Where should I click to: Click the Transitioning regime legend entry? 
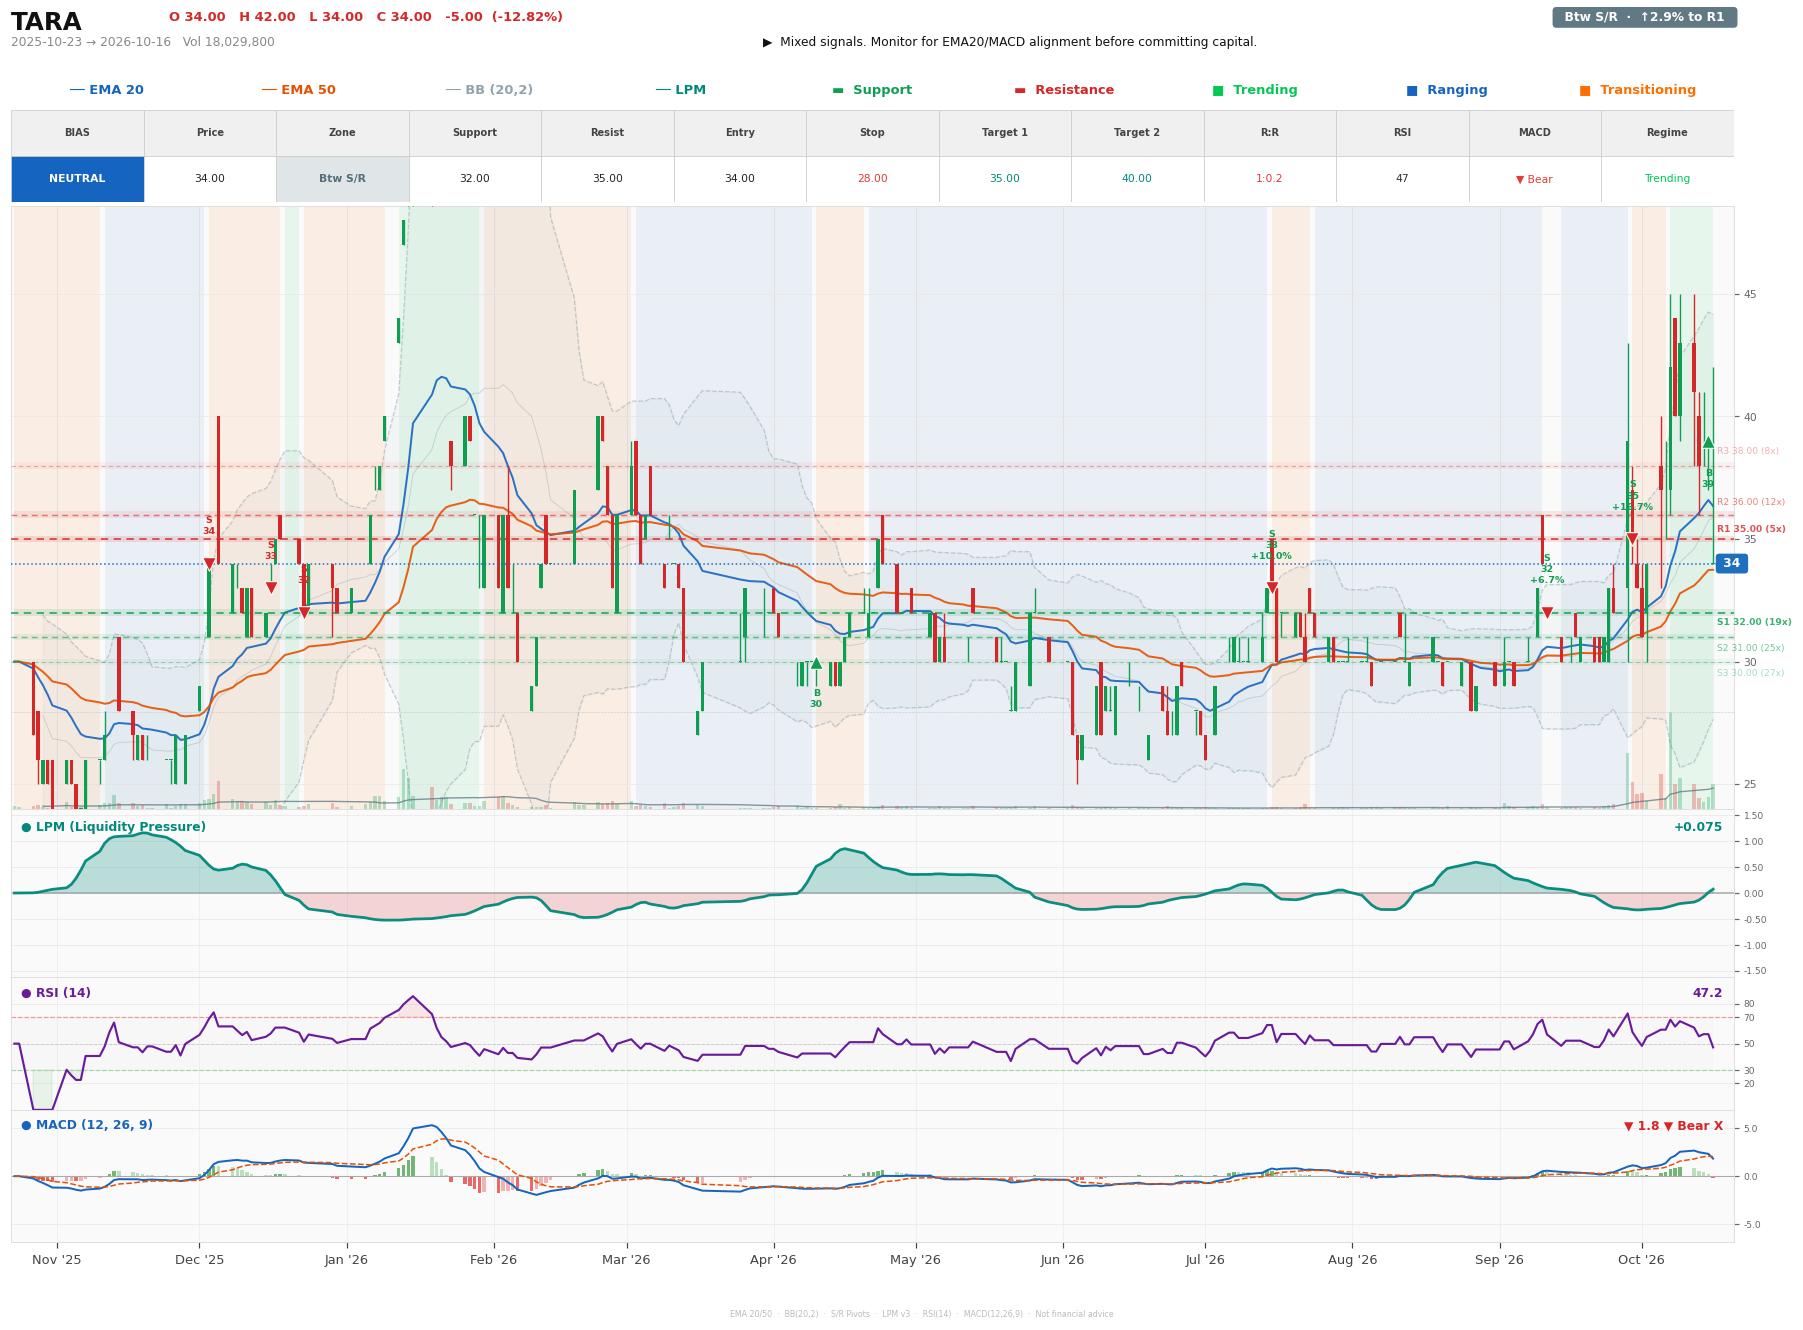(1638, 90)
